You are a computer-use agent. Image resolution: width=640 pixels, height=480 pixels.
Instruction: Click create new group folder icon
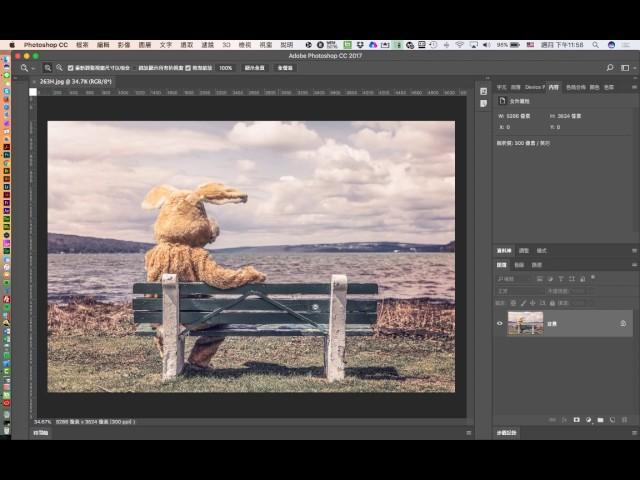(x=600, y=420)
